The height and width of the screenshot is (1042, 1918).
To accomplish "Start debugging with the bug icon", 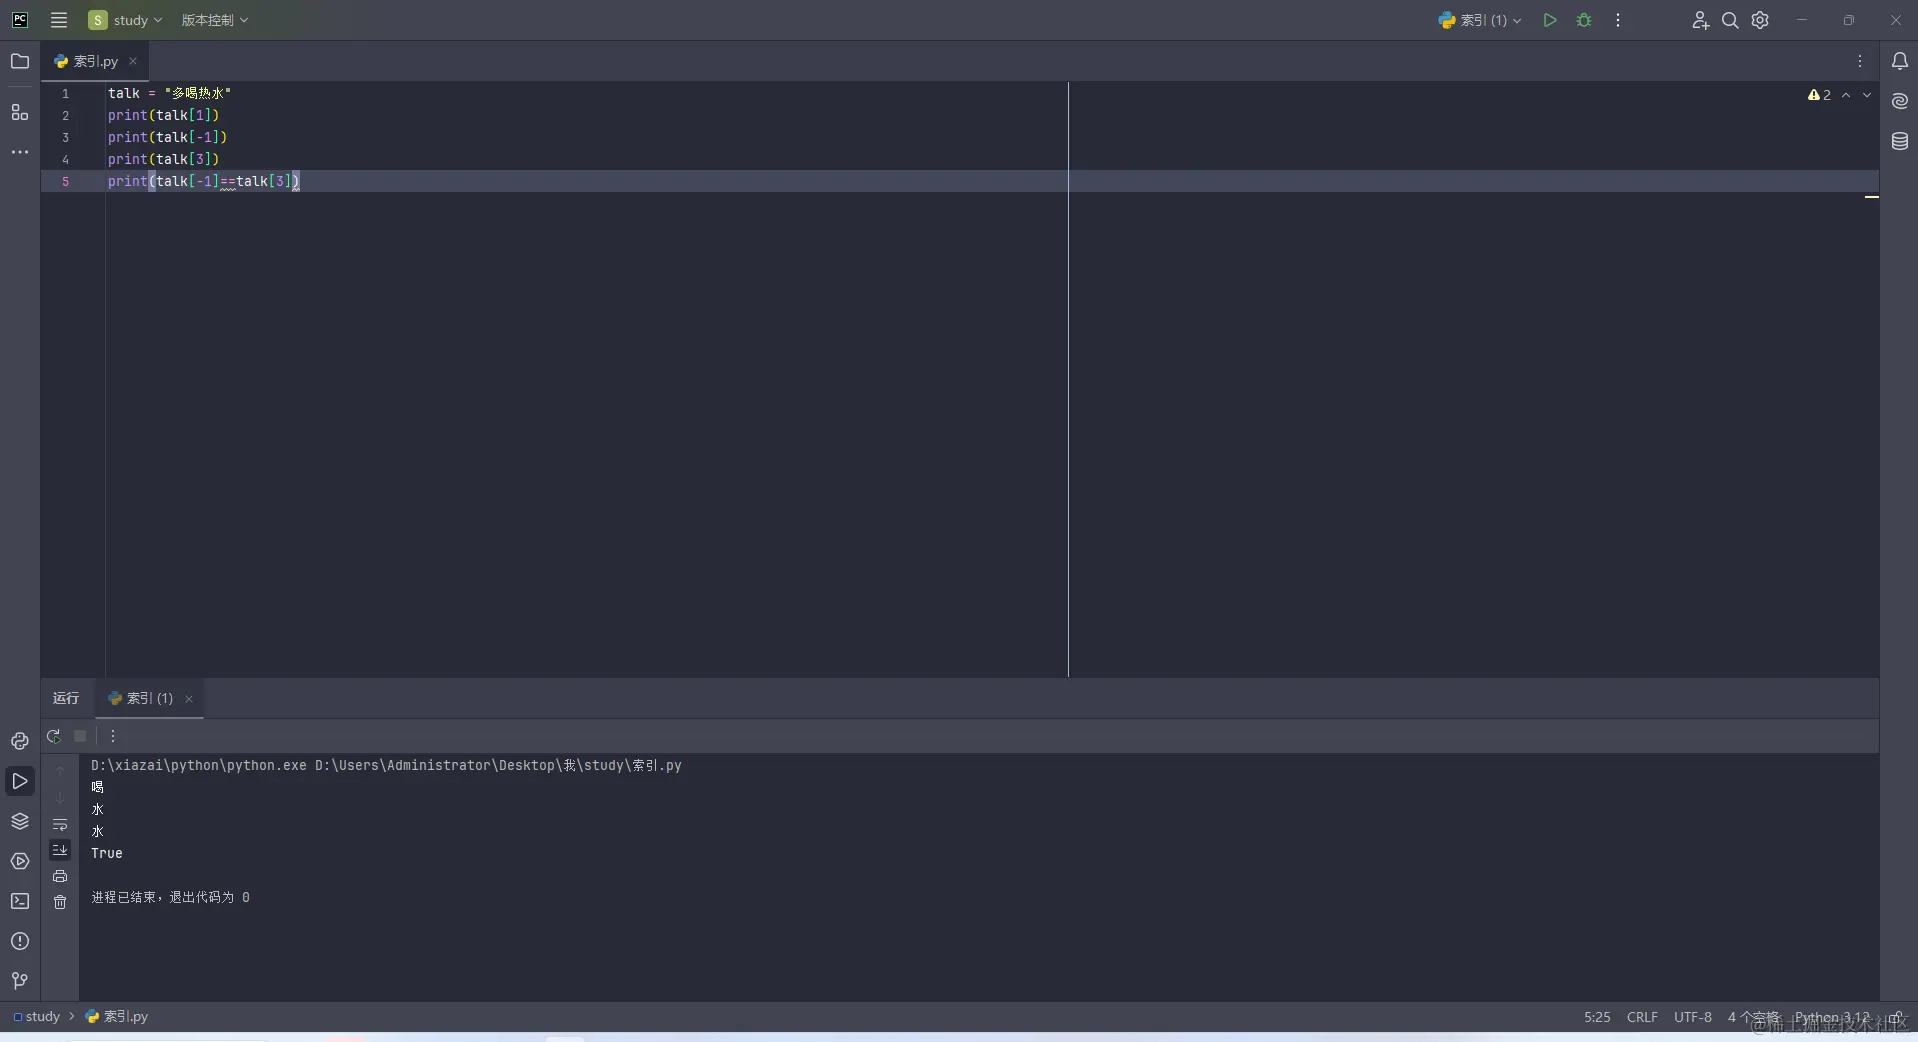I will [1584, 20].
